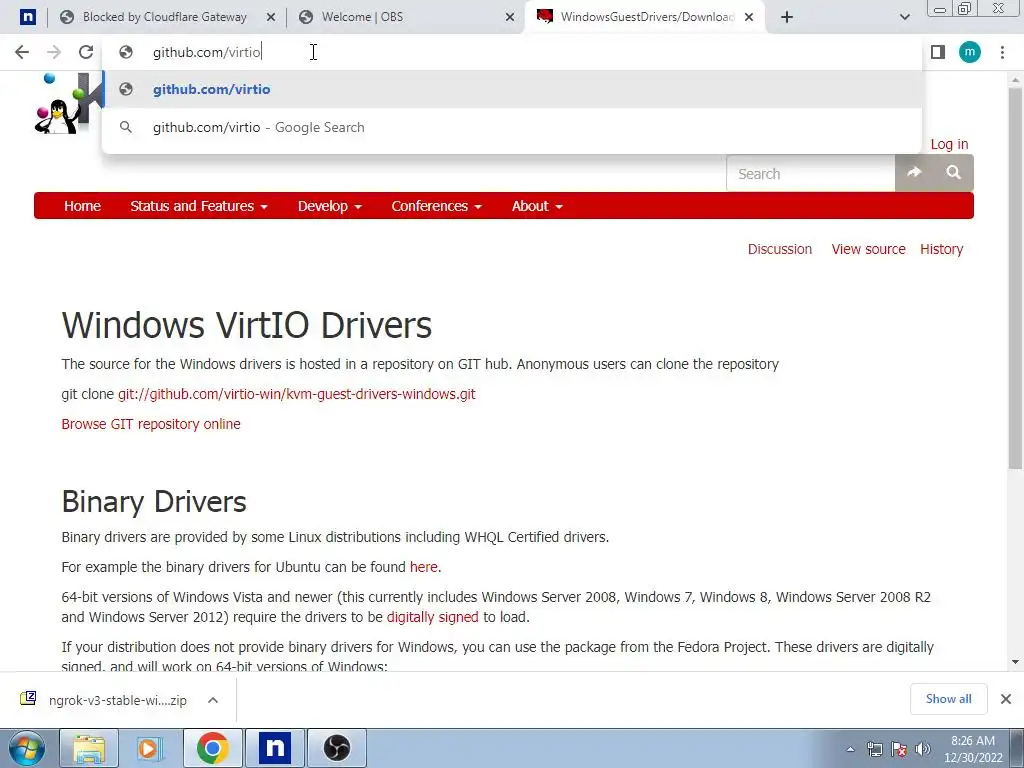Switch to the 'Blocked by Cloudflare Gateway' tab
The height and width of the screenshot is (768, 1024).
(x=165, y=17)
